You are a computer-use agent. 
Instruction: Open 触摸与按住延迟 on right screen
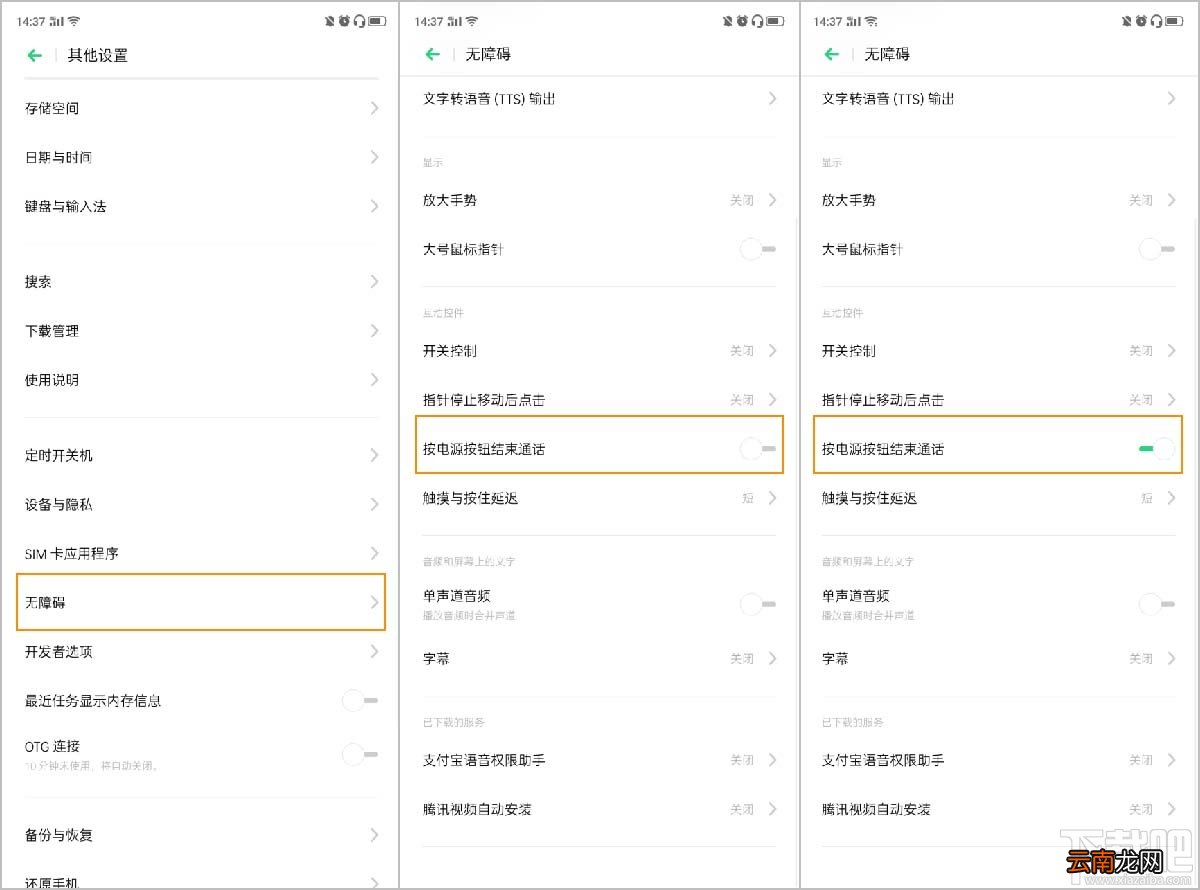[x=998, y=498]
